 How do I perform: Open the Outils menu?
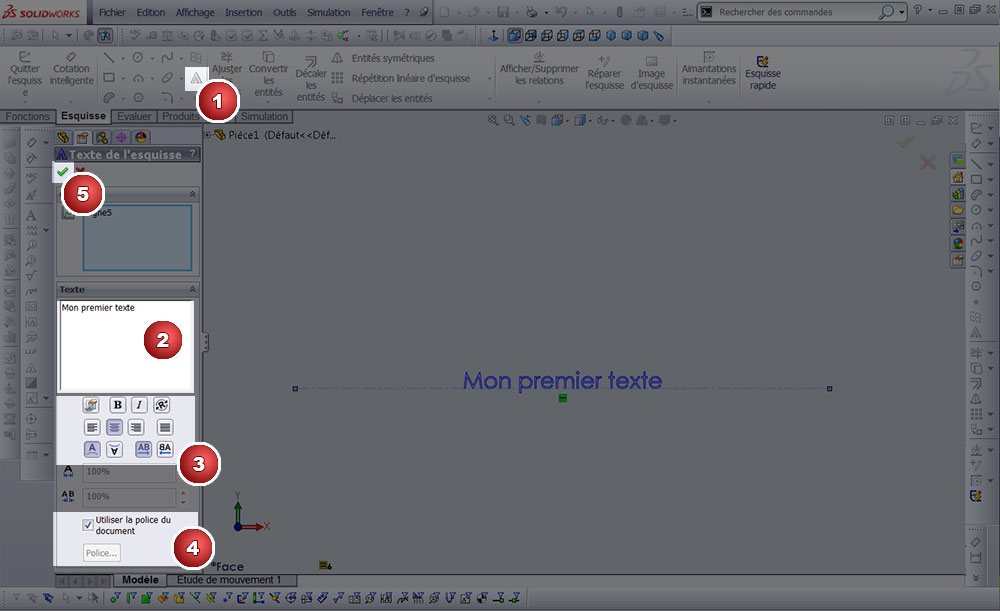285,12
